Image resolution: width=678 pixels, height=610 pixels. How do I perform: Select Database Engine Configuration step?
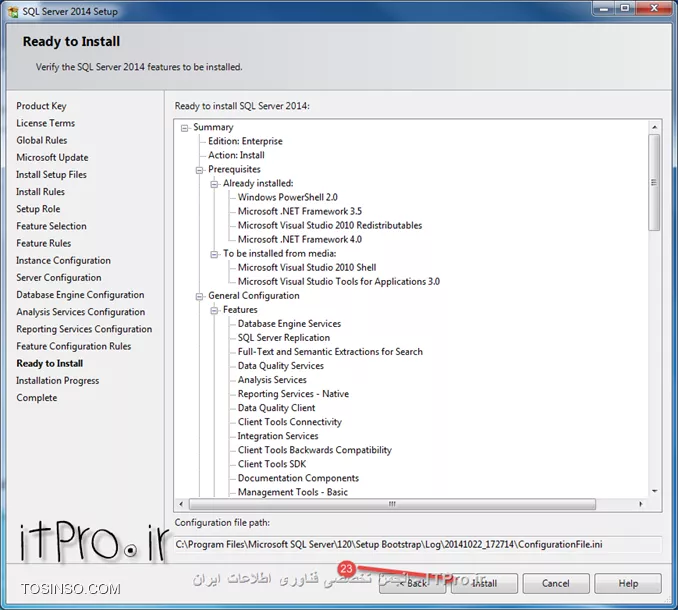(80, 295)
